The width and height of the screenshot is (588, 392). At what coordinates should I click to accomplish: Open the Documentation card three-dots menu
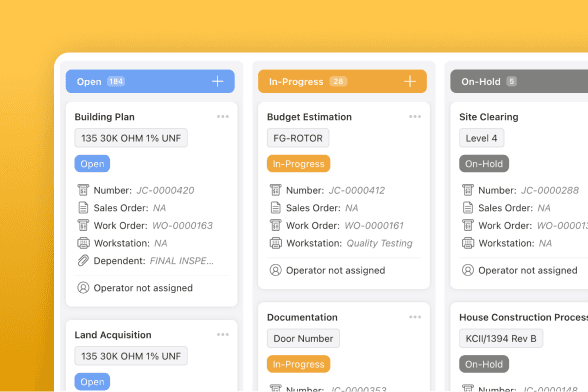(415, 317)
